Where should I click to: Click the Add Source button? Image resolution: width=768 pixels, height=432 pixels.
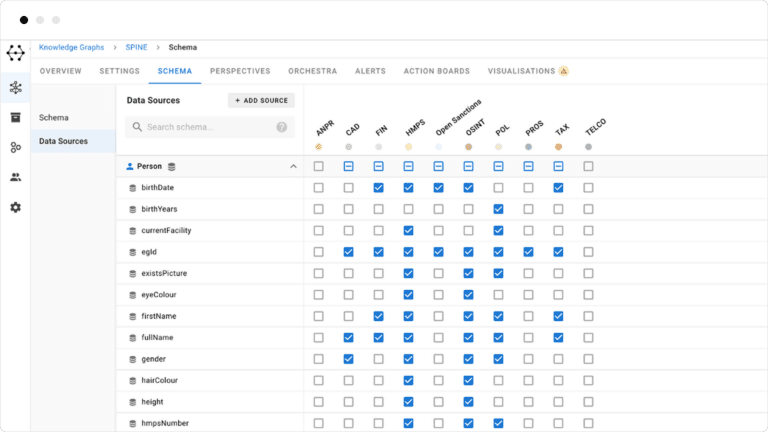[x=261, y=101]
